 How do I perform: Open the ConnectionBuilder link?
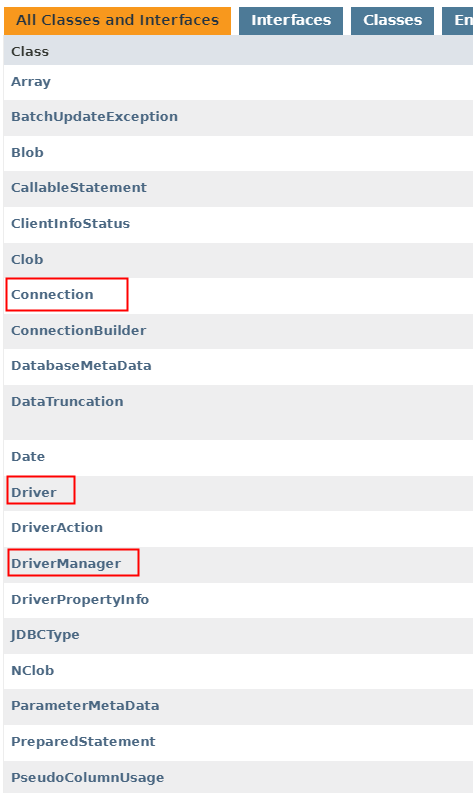coord(78,330)
